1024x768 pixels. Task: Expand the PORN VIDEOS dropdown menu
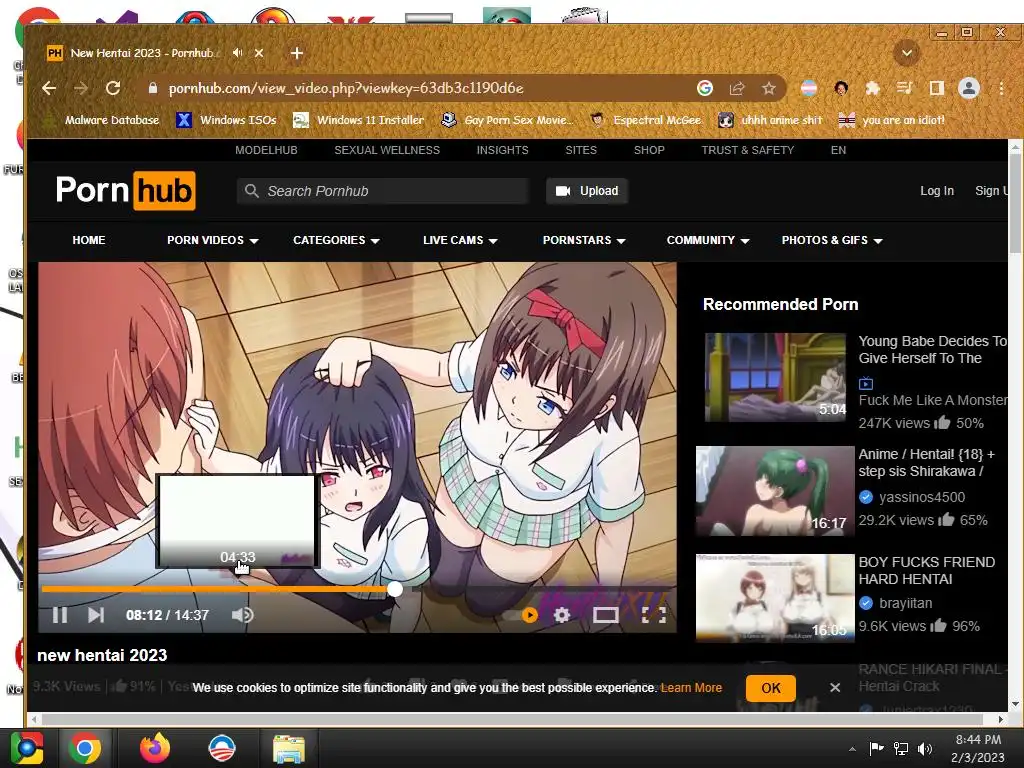[213, 240]
